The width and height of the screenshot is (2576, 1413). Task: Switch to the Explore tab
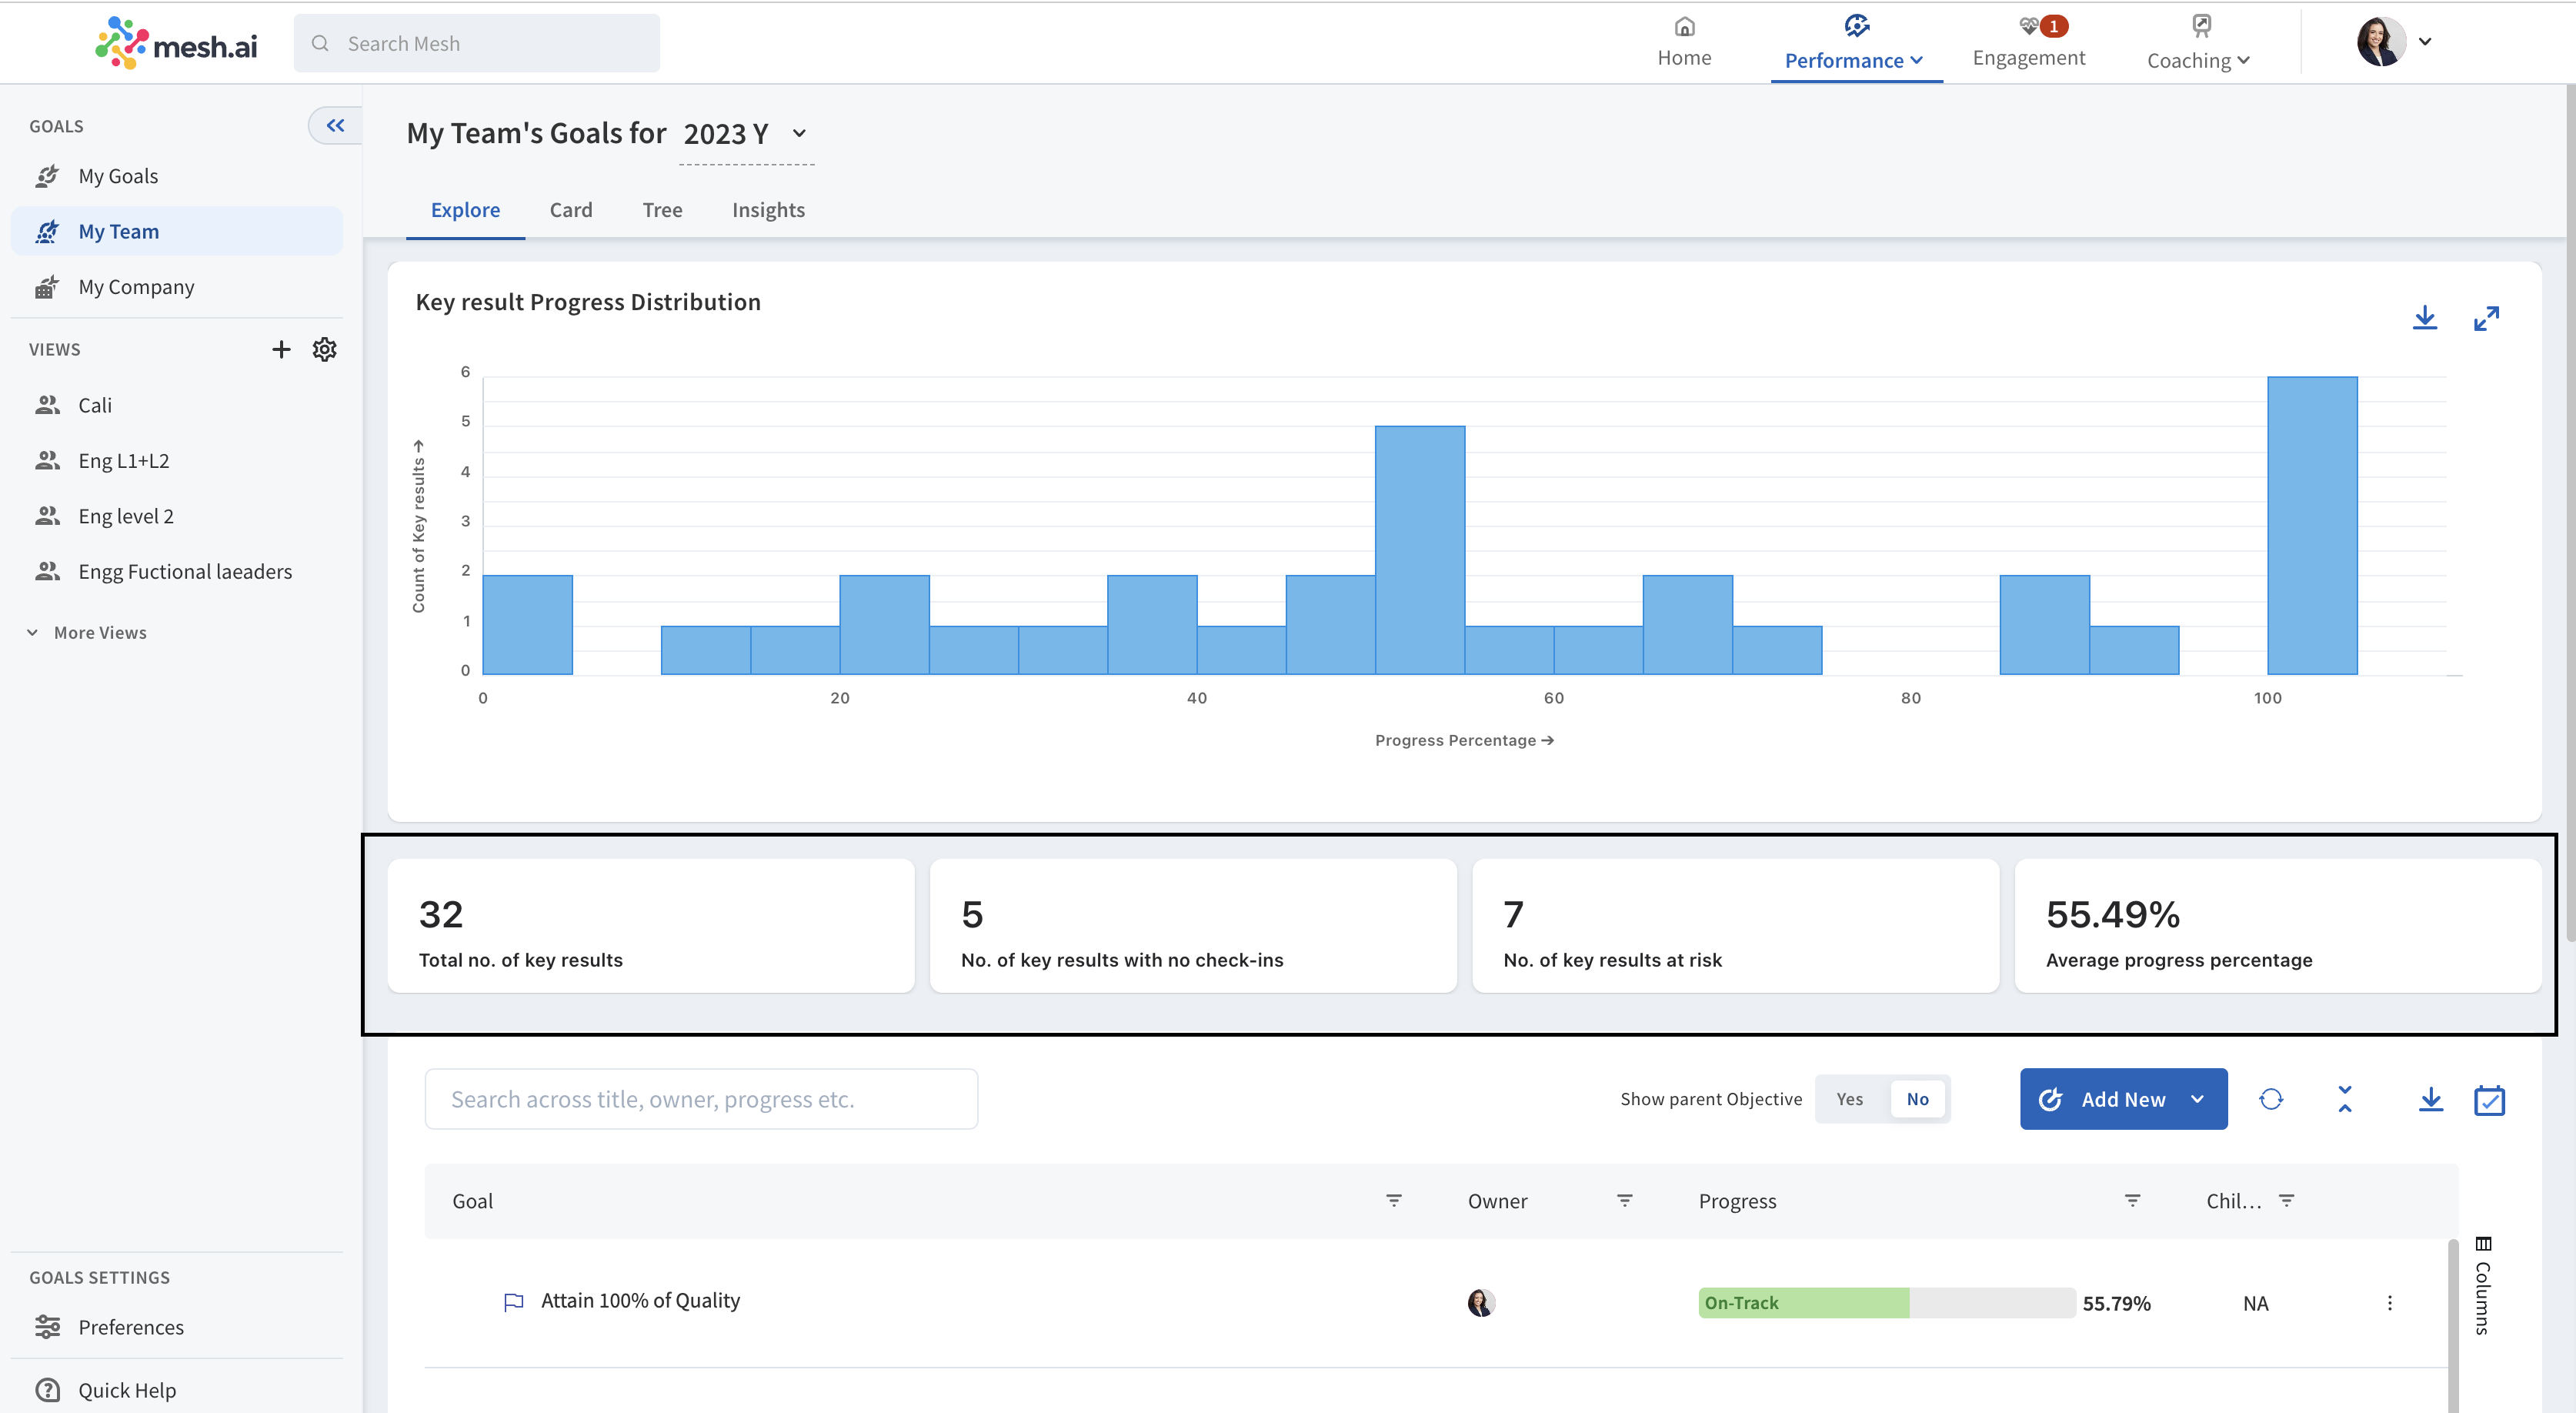[x=465, y=210]
